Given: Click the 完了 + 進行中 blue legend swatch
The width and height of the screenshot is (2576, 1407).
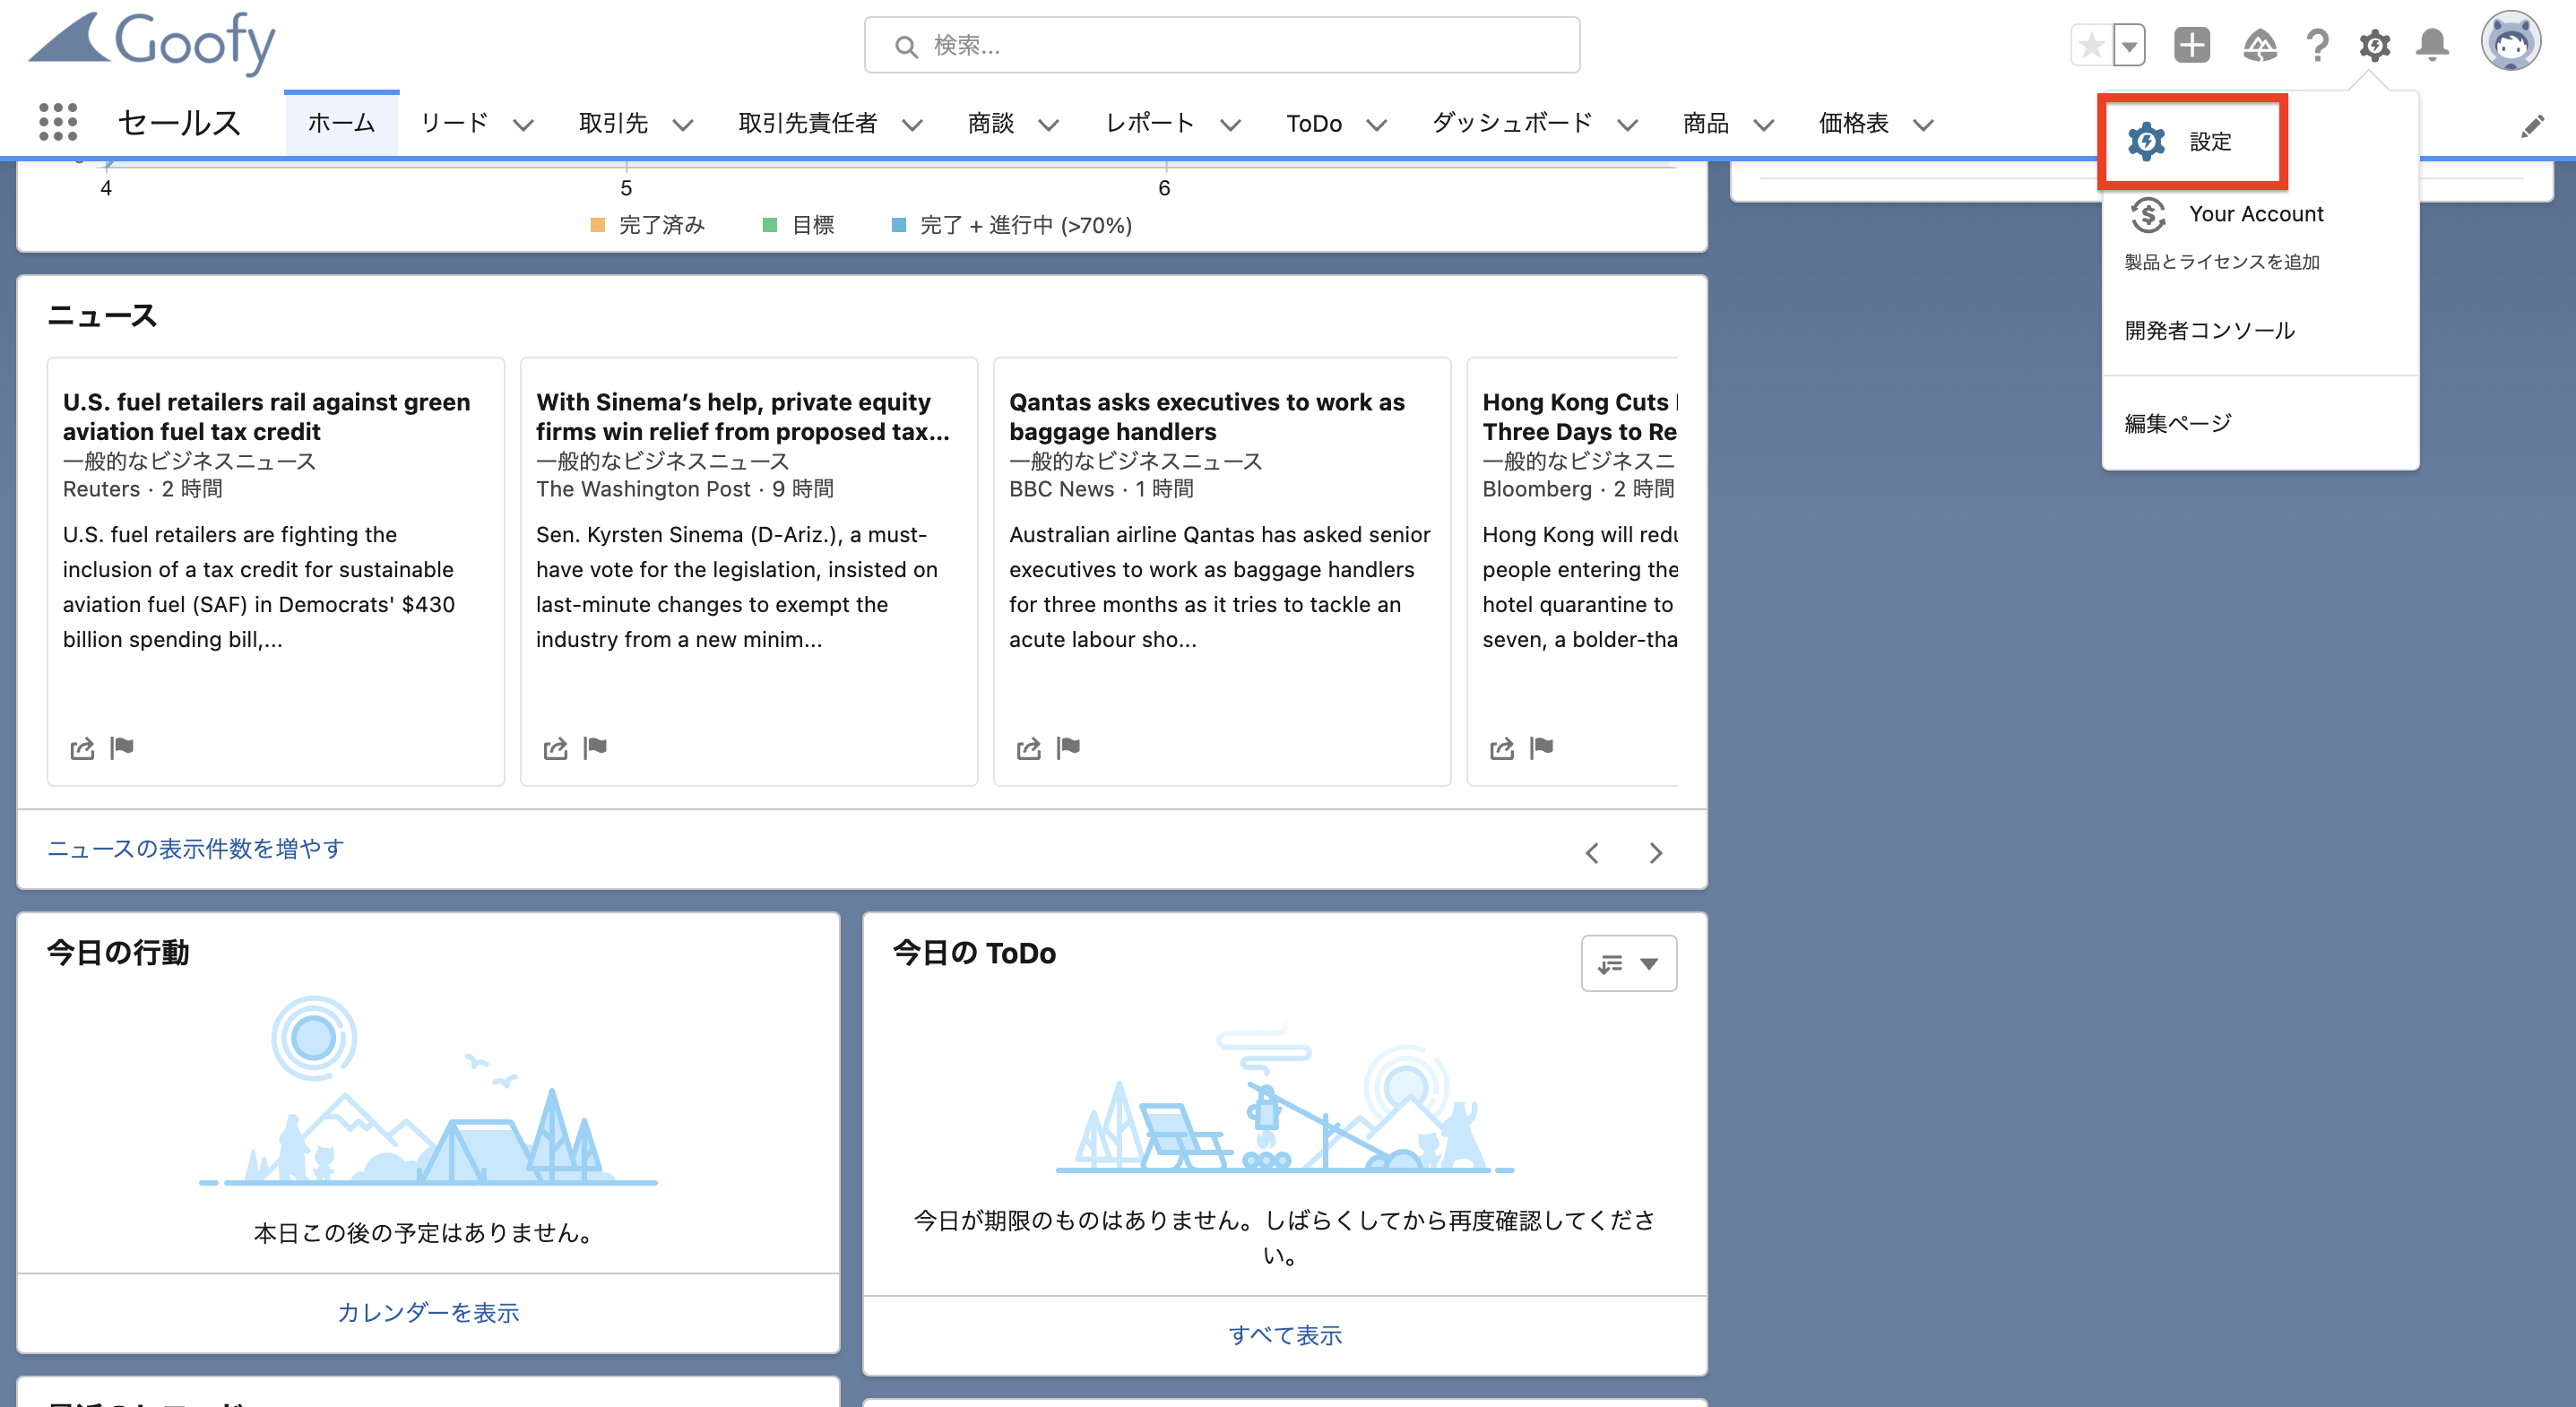Looking at the screenshot, I should [899, 225].
